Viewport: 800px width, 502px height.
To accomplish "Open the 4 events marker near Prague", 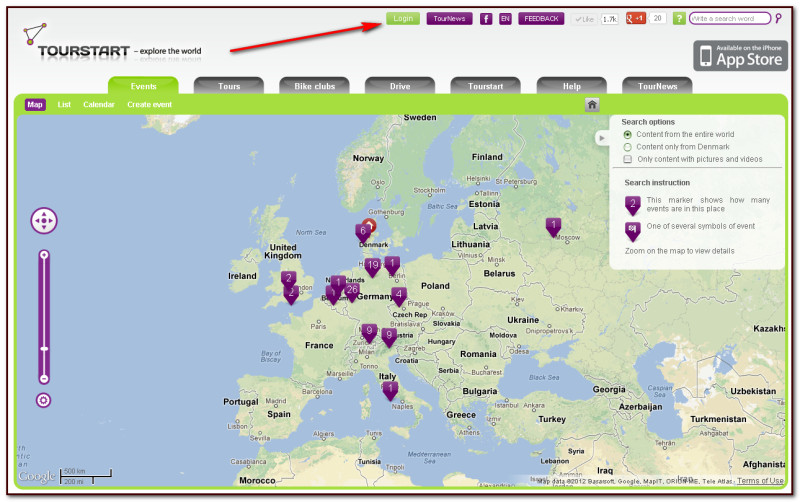I will (399, 296).
